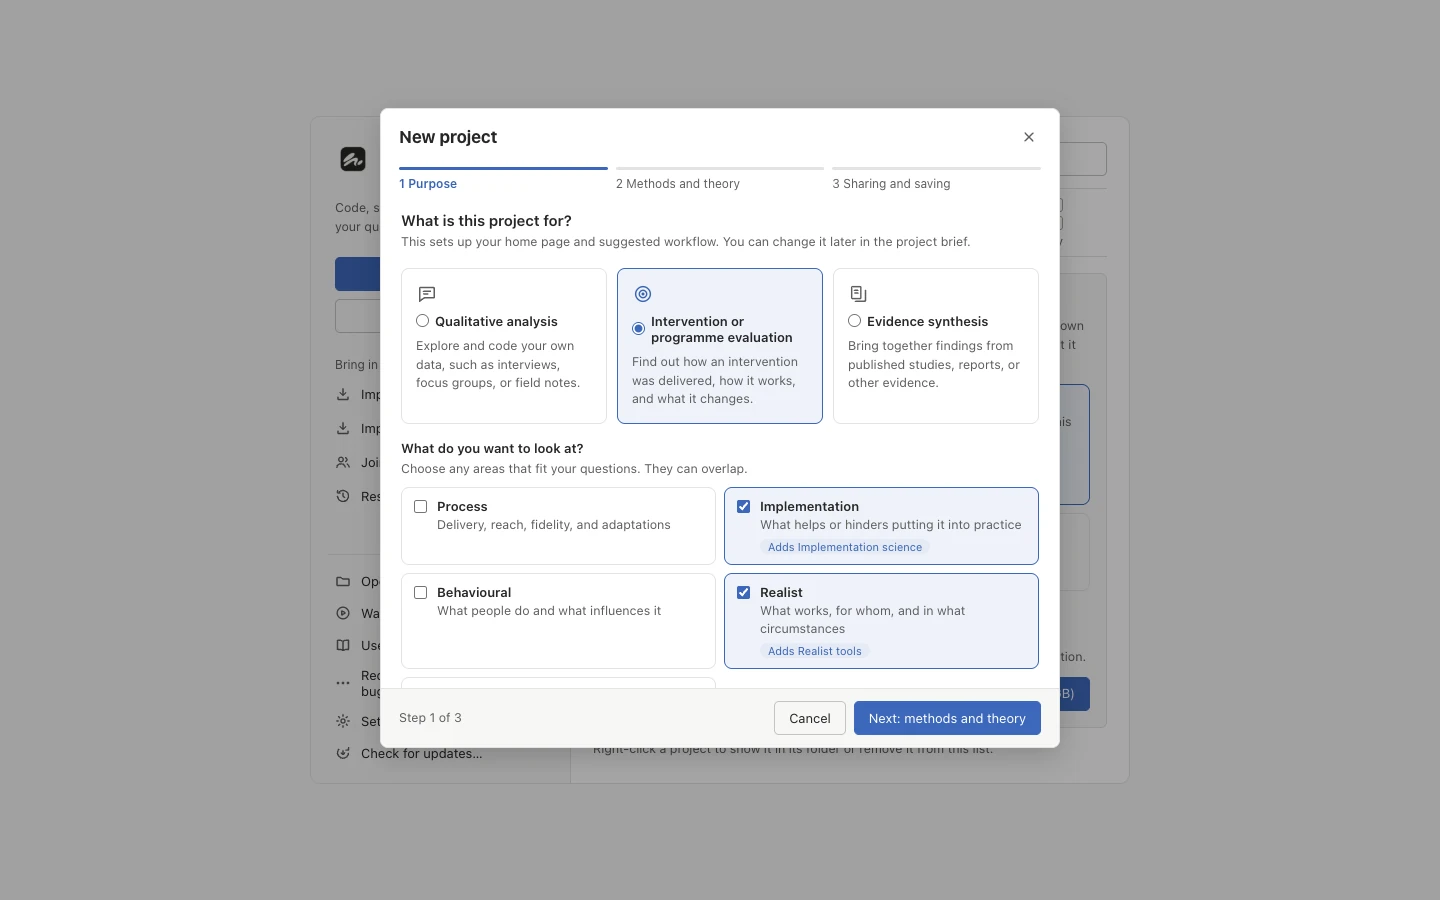1440x900 pixels.
Task: Click the three-dots request icon in sidebar
Action: 343,683
